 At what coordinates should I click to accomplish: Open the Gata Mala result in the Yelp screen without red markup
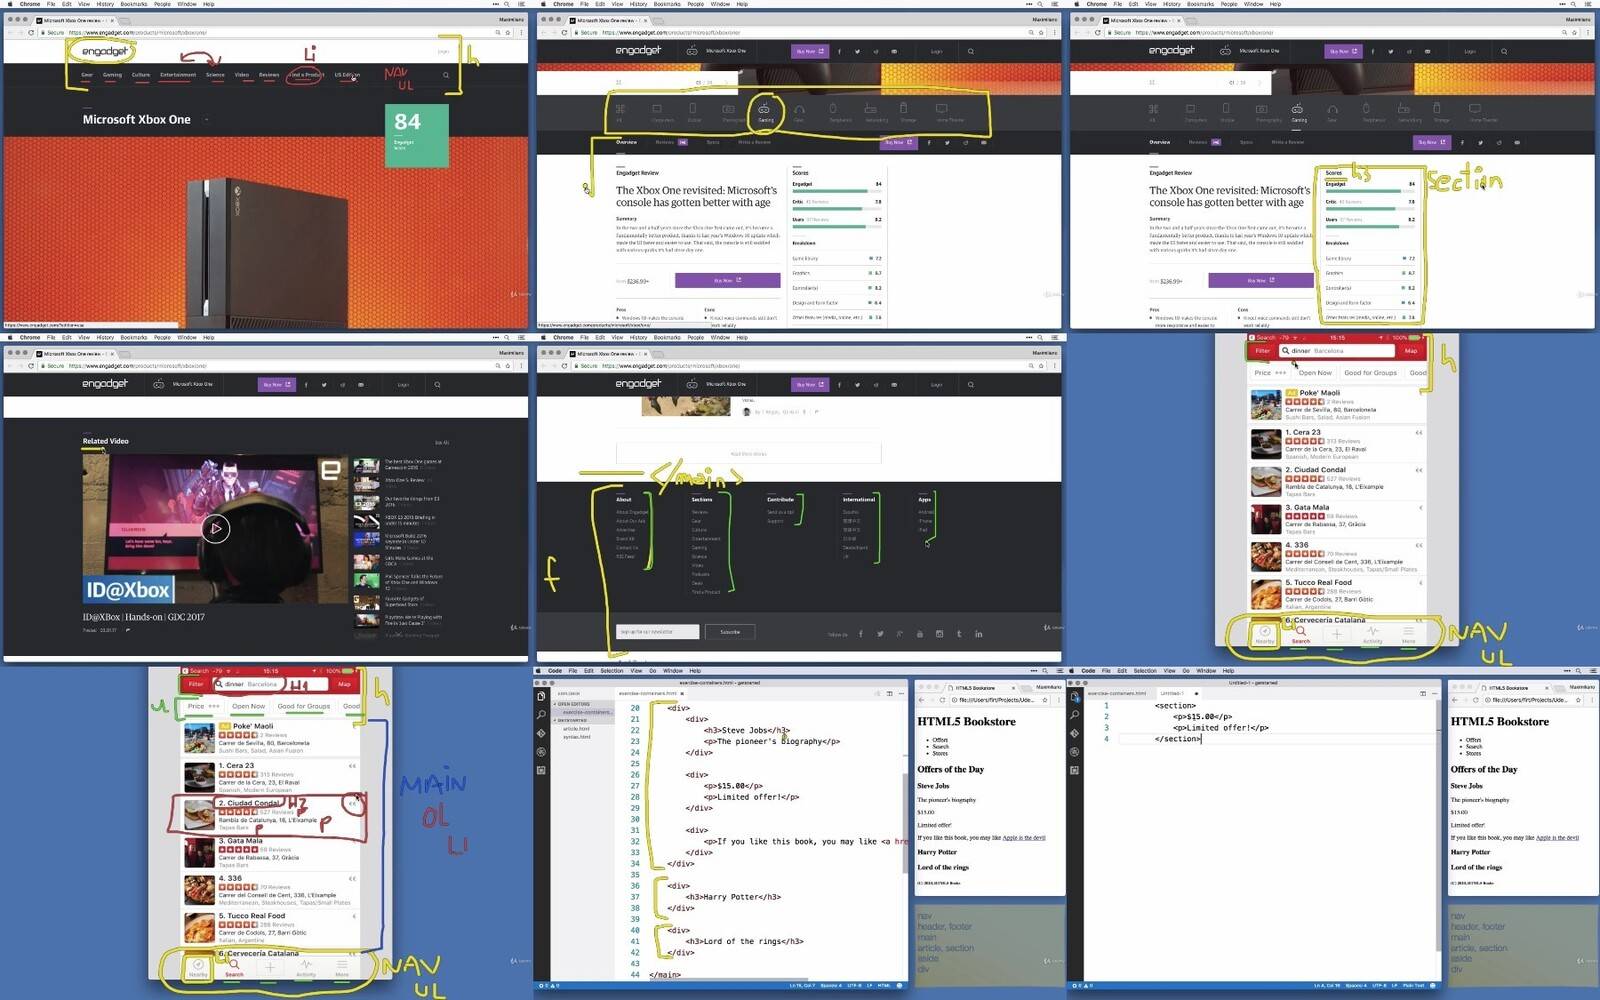point(1336,519)
